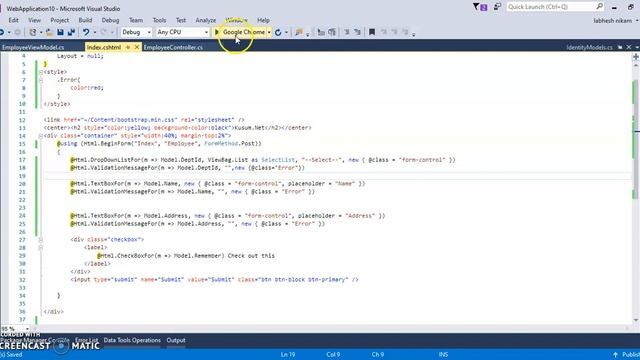Viewport: 640px width, 360px height.
Task: Click the Navigate Backward icon
Action: [x=2, y=32]
